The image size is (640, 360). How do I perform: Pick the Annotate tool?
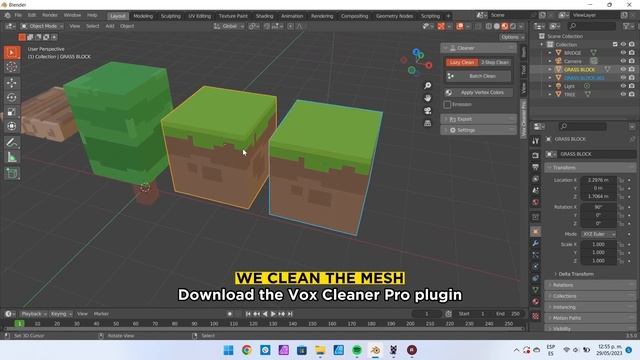tap(12, 142)
